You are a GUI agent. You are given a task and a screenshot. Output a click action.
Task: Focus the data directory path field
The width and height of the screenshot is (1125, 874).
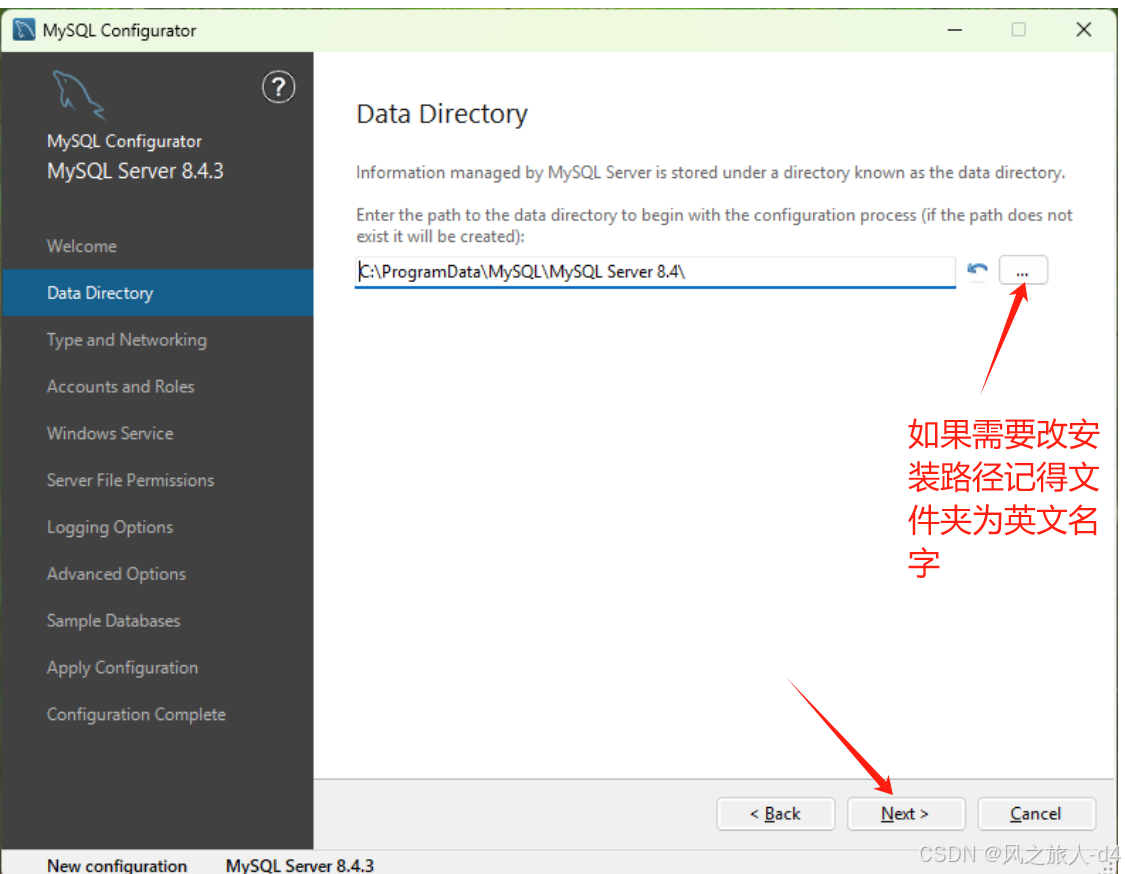click(655, 272)
